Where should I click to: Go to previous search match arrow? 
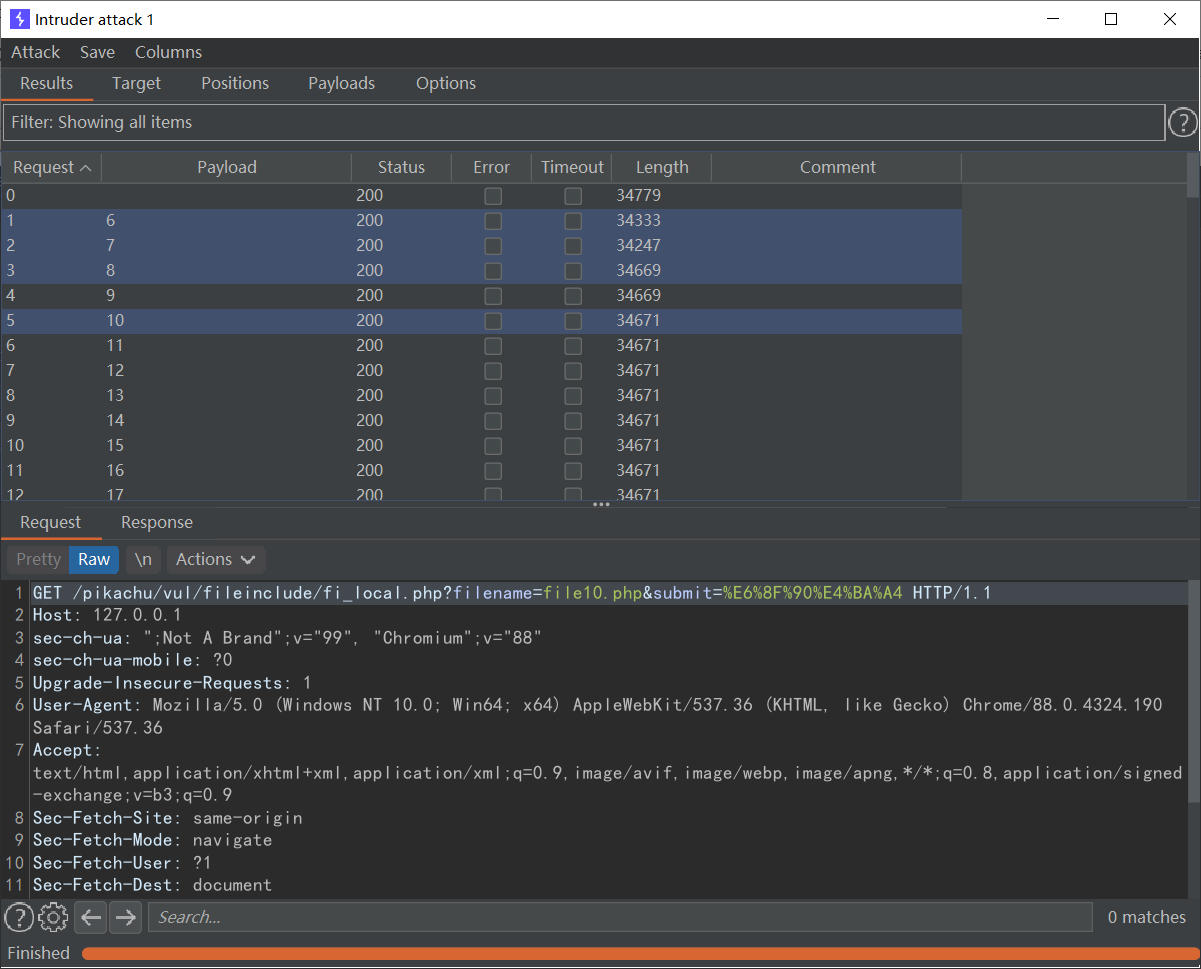[x=91, y=917]
